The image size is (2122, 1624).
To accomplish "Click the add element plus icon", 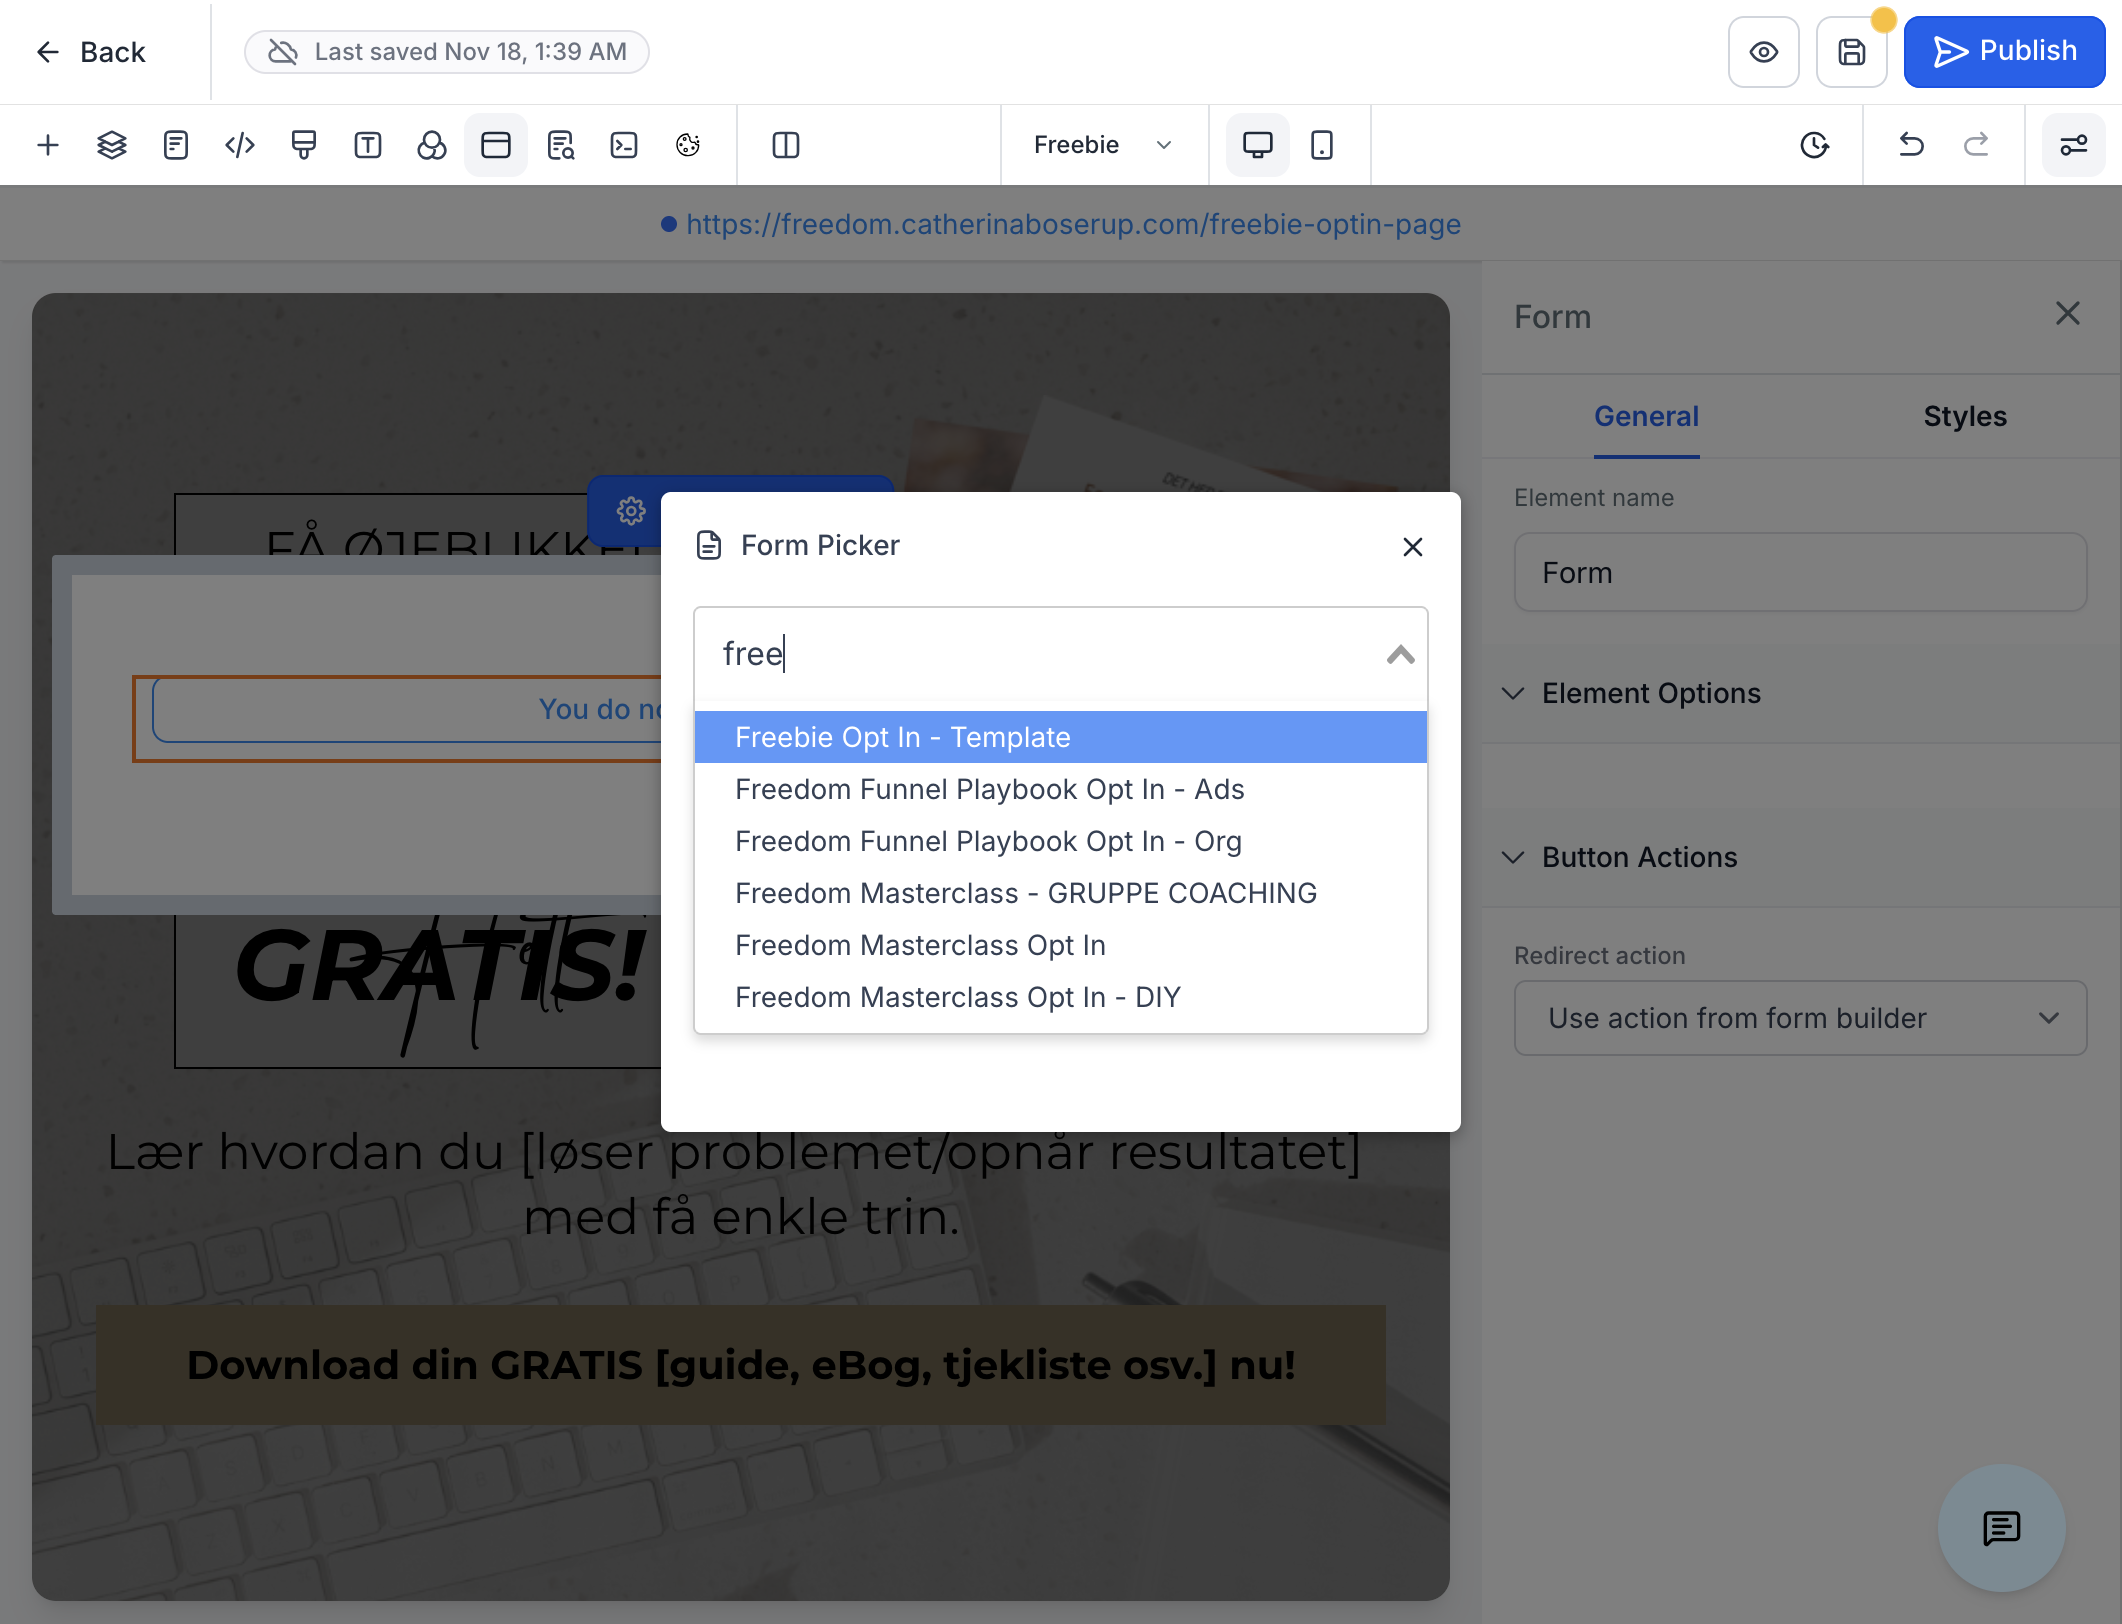I will click(x=47, y=145).
